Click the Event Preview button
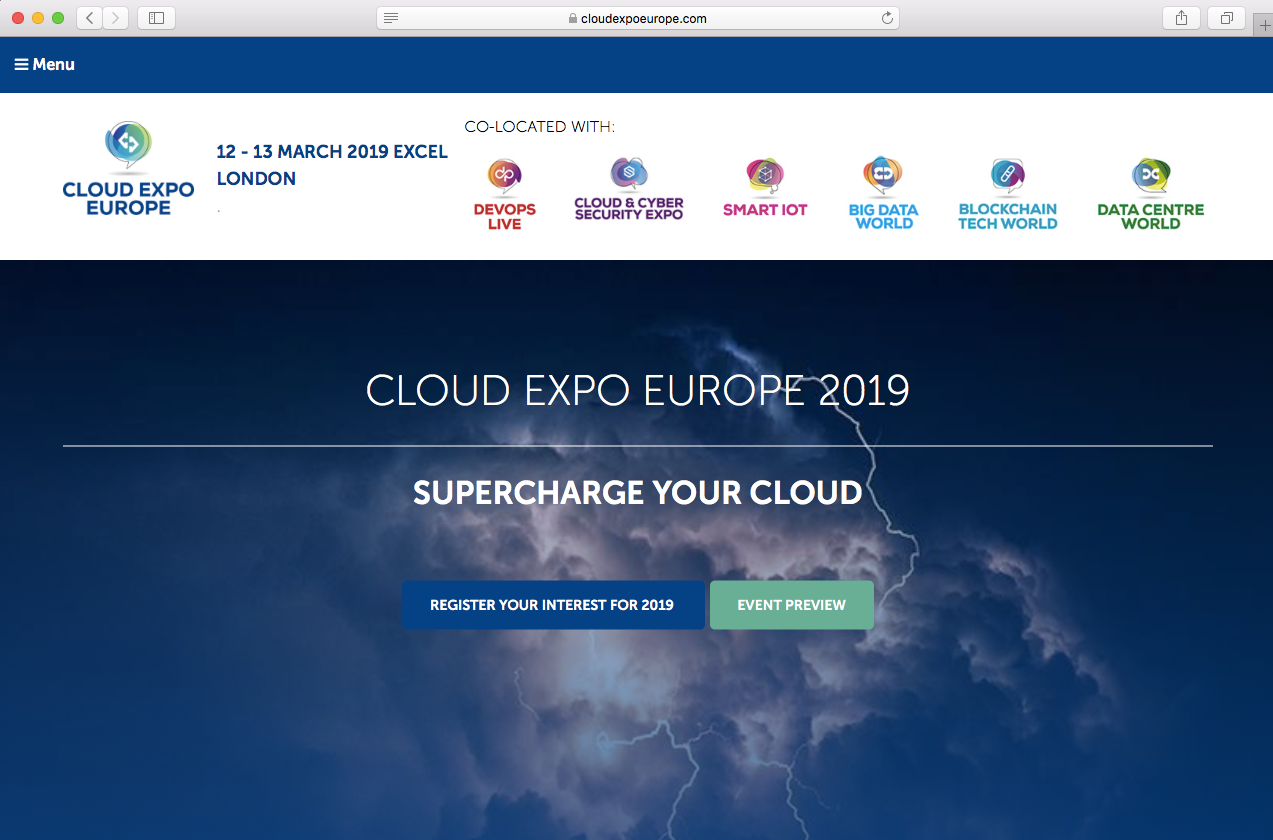Image resolution: width=1273 pixels, height=840 pixels. pos(792,605)
